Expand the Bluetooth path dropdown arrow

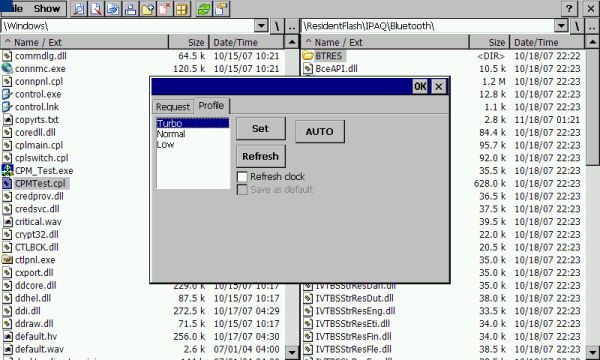point(561,26)
